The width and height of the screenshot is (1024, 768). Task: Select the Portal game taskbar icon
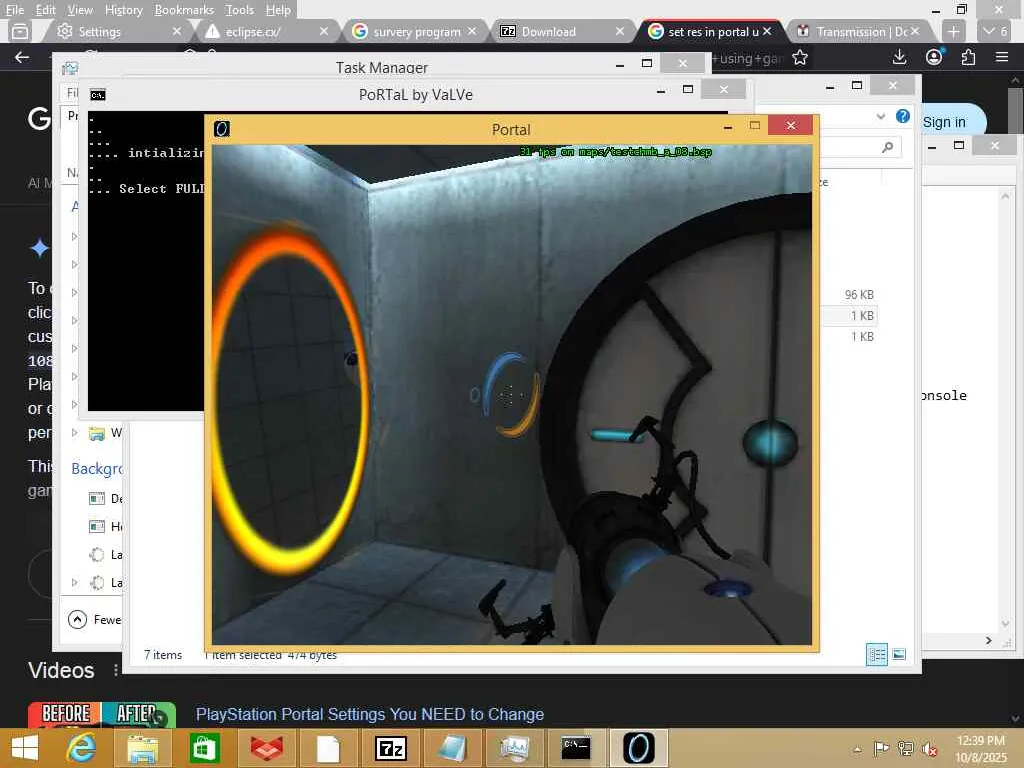pyautogui.click(x=638, y=748)
